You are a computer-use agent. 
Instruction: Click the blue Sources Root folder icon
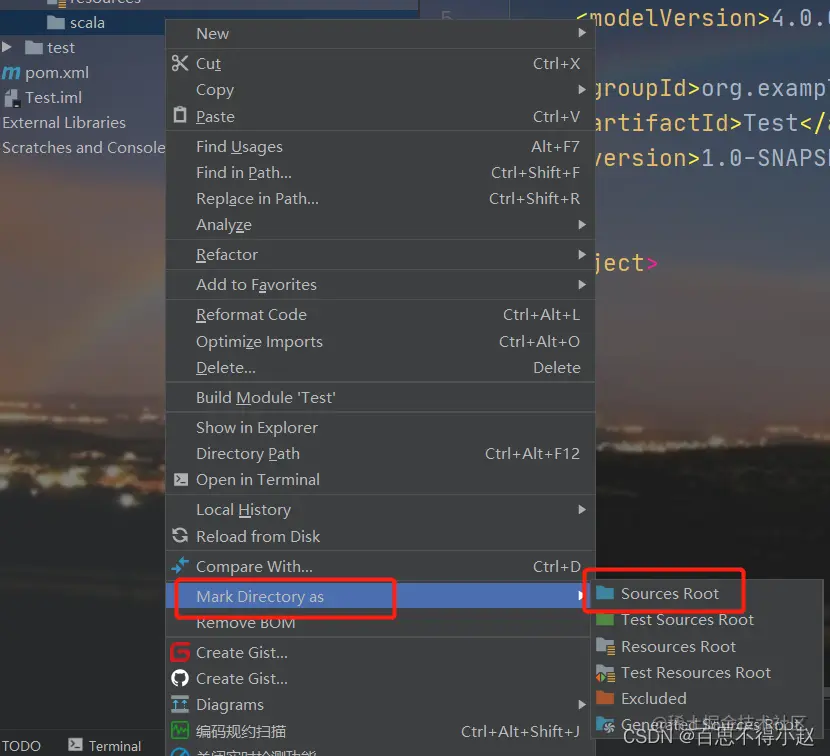point(605,593)
